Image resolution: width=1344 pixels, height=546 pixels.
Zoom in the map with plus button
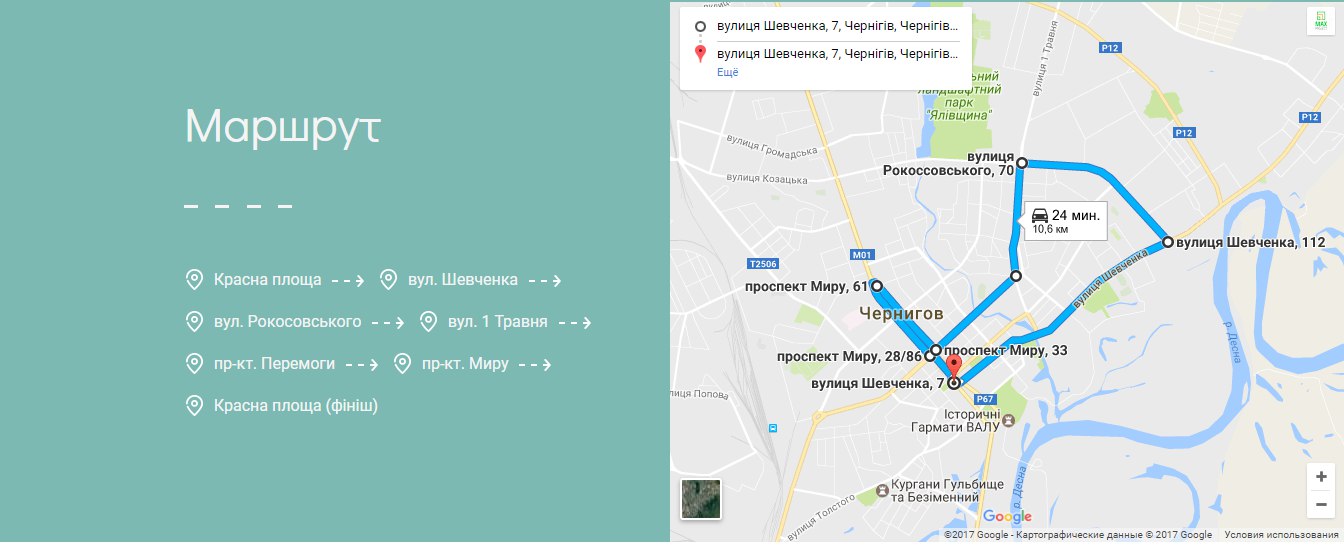pyautogui.click(x=1321, y=477)
